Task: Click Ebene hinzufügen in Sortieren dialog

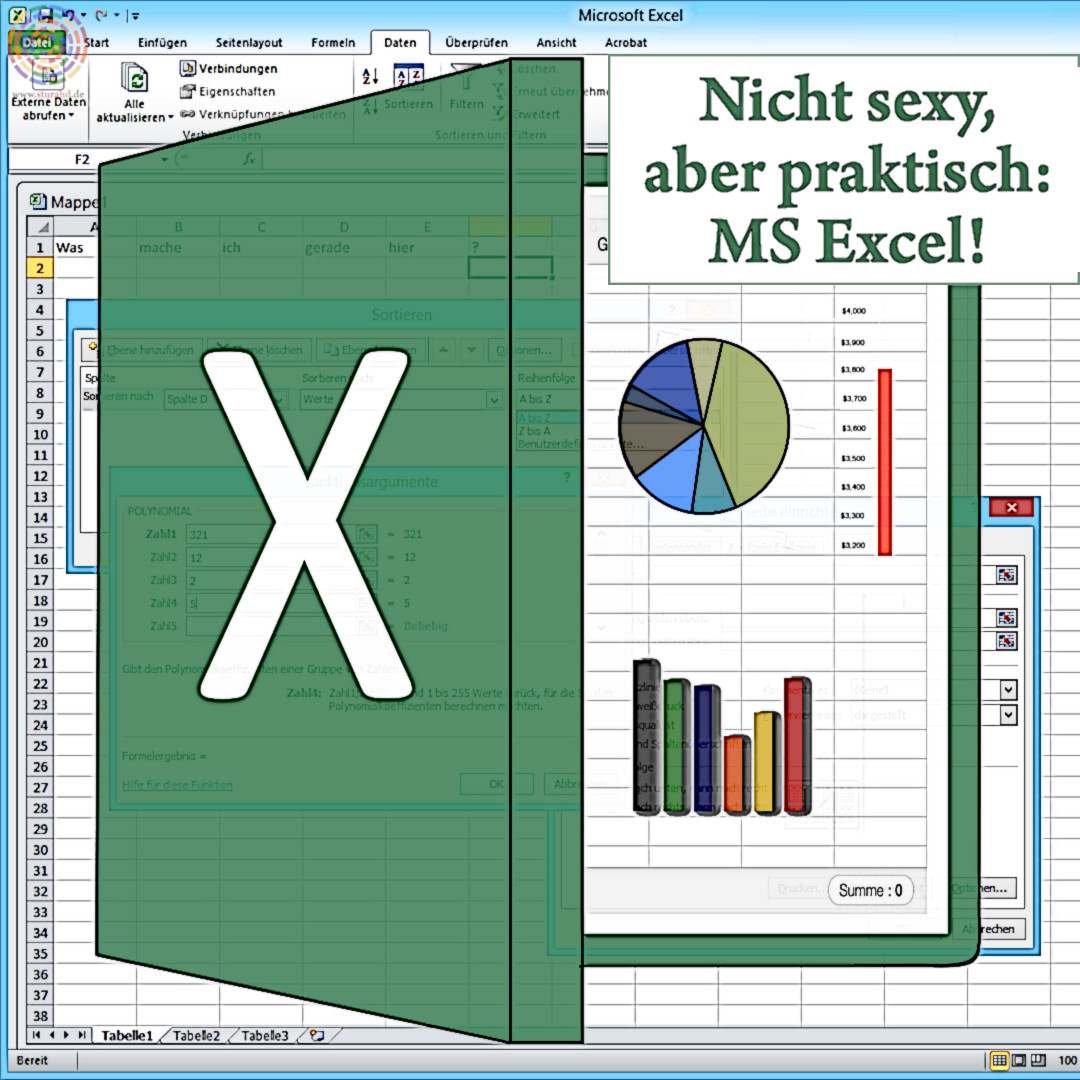Action: point(143,350)
